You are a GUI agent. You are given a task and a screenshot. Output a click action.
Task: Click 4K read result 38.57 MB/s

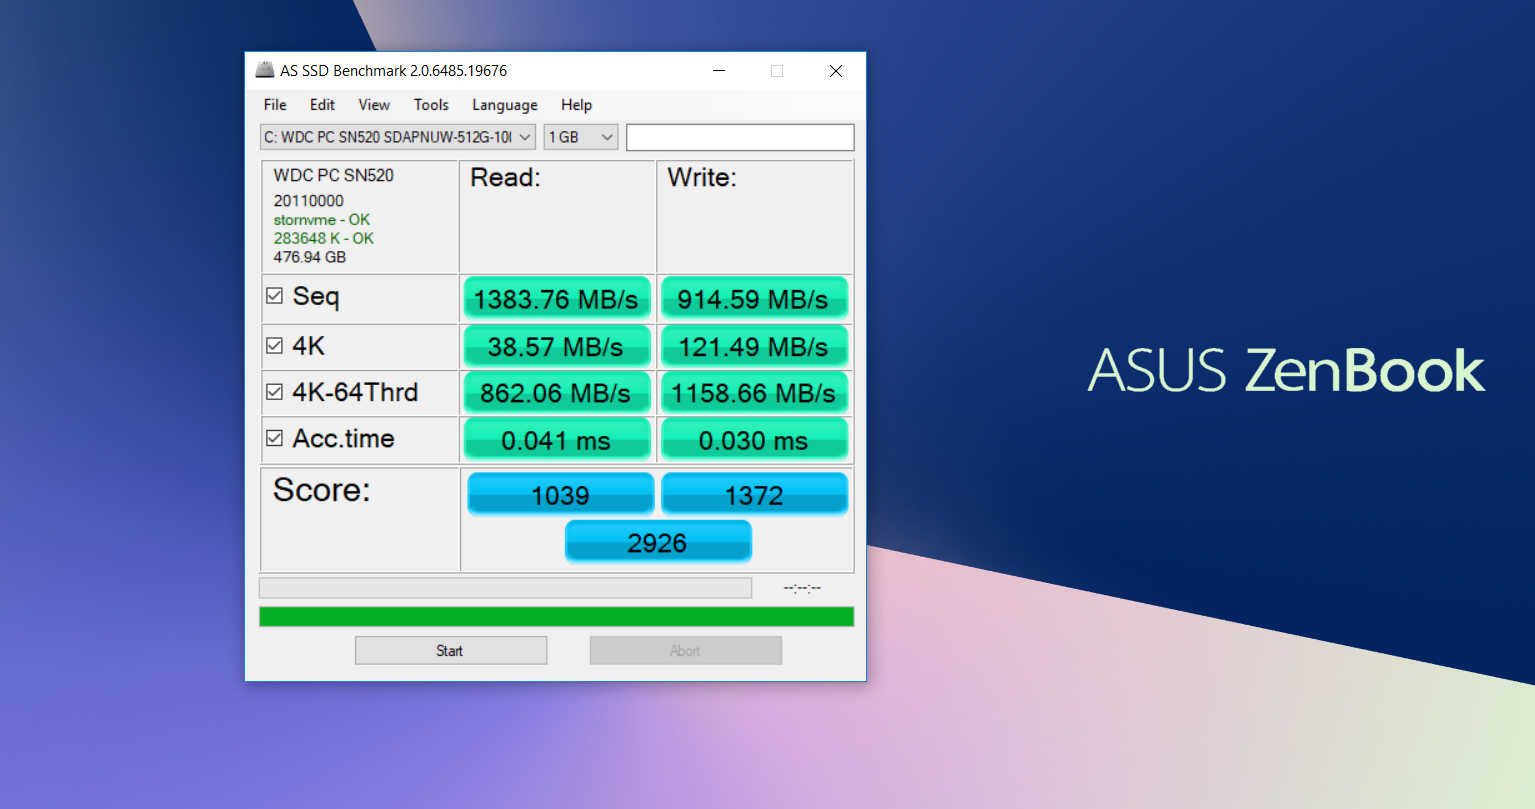(x=556, y=346)
